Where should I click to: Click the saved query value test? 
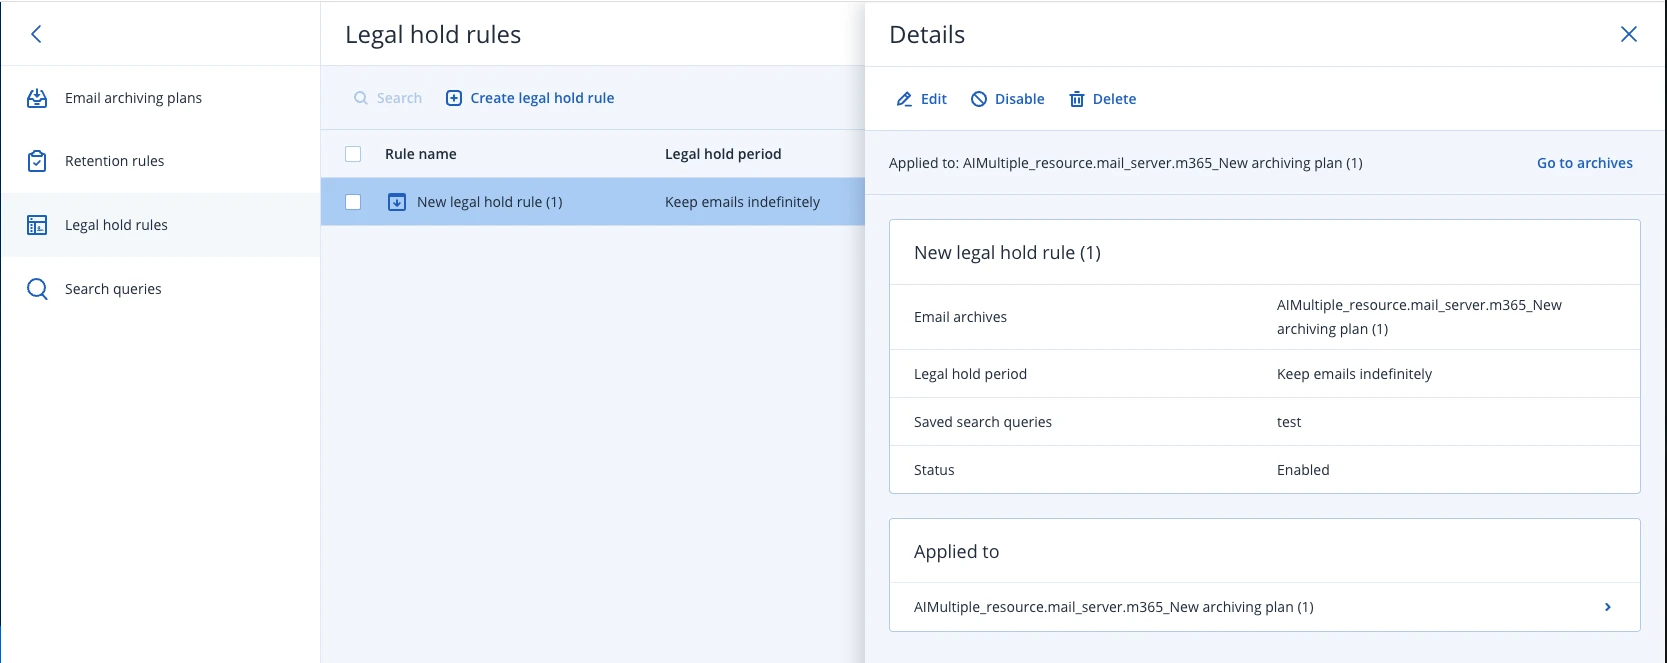(x=1289, y=422)
